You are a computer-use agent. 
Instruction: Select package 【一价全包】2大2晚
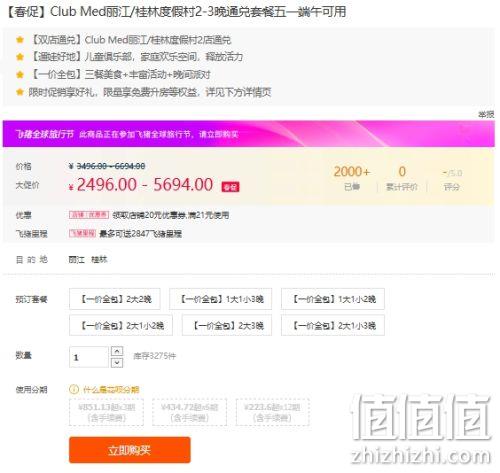115,299
